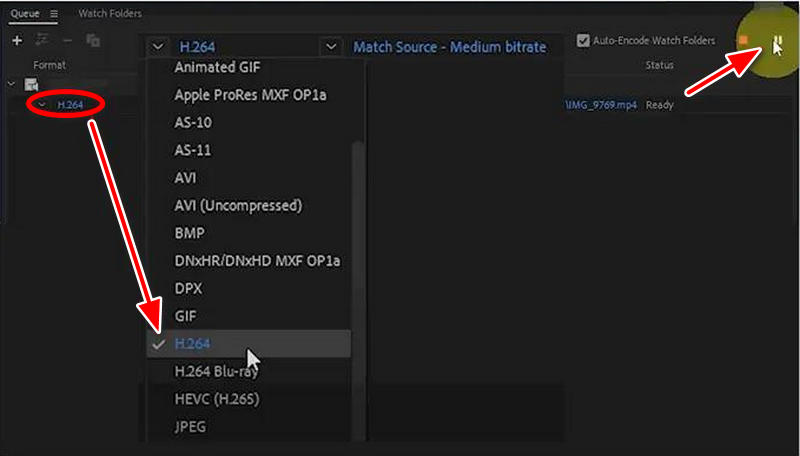Click the H.264 format link in queue
Image resolution: width=800 pixels, height=456 pixels.
pos(69,104)
